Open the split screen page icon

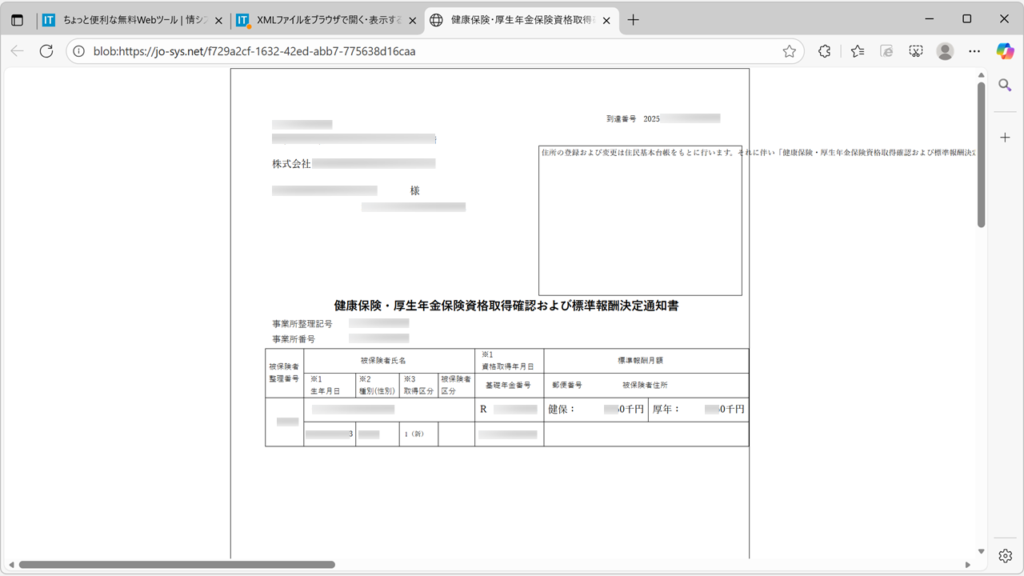pos(885,51)
